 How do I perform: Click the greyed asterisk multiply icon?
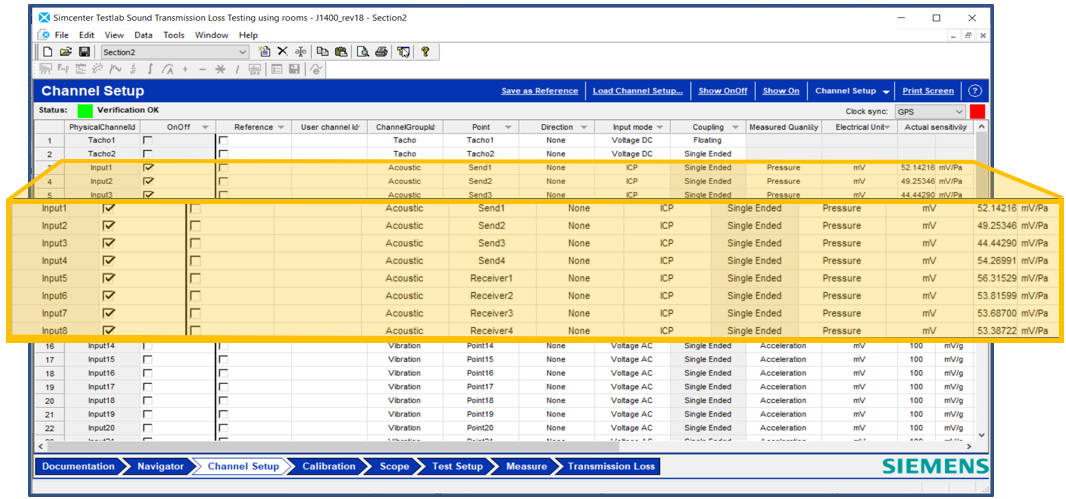pyautogui.click(x=220, y=69)
